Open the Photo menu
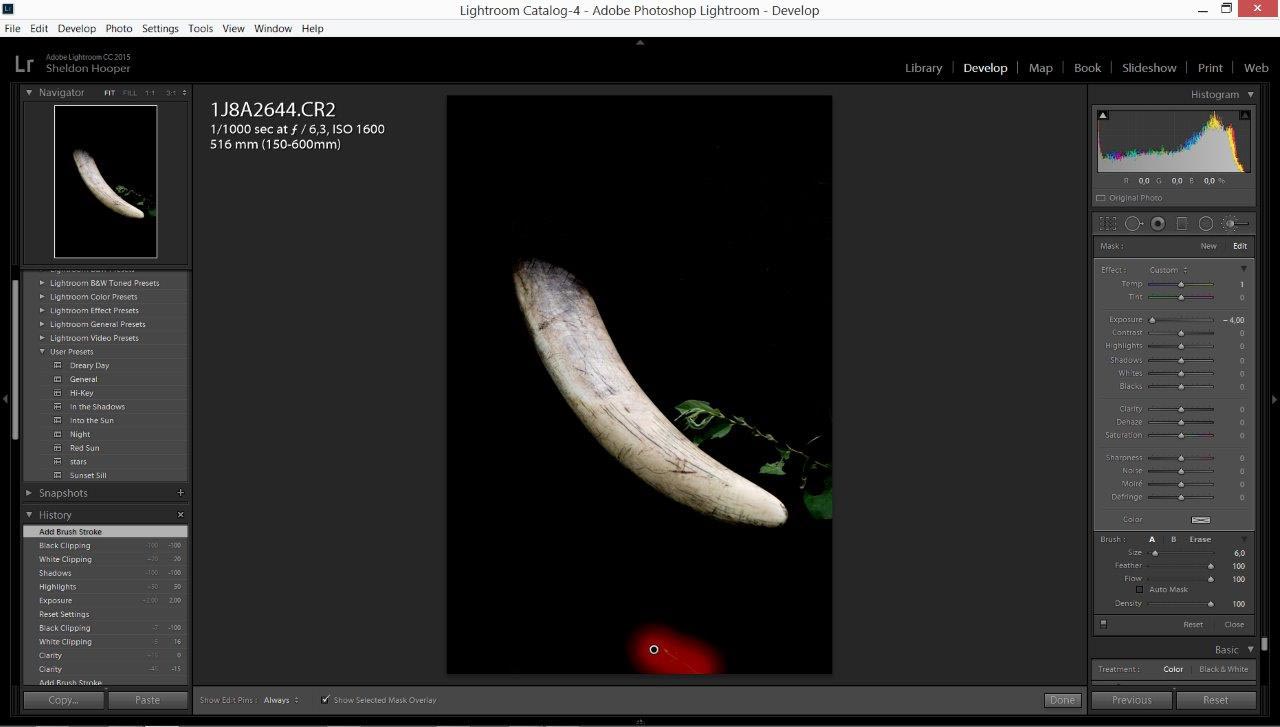Screen dimensions: 1280x727 point(119,28)
